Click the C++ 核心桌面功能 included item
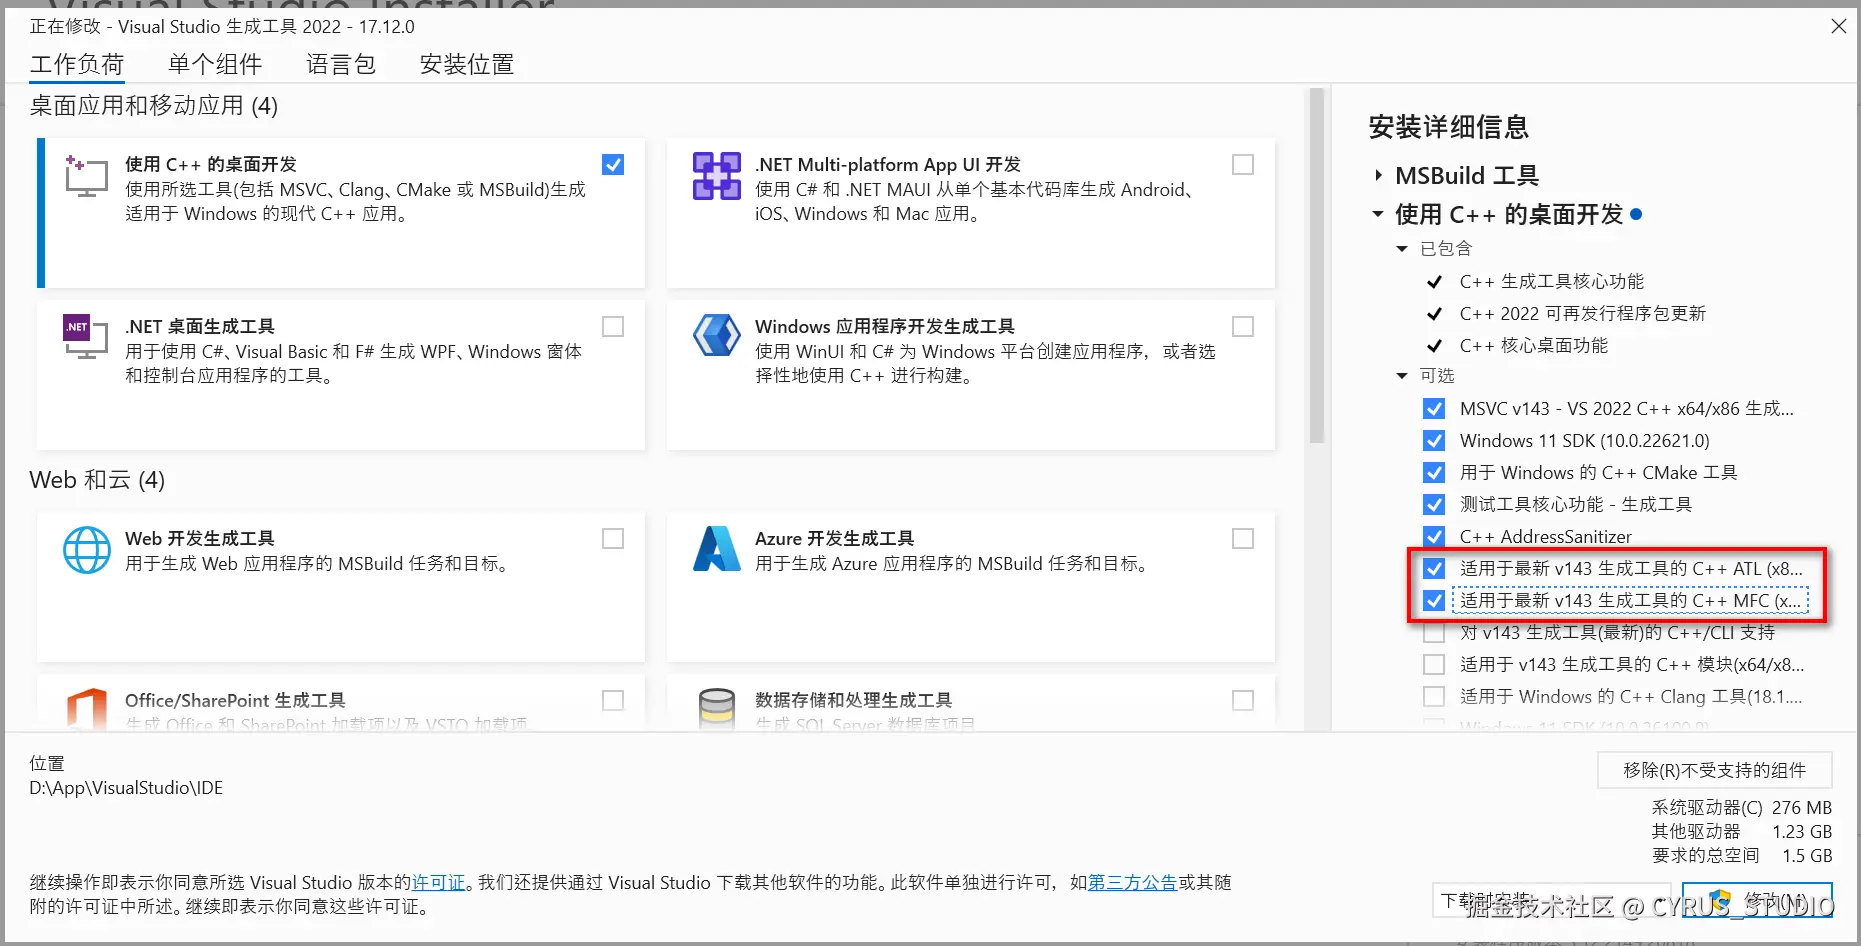Viewport: 1861px width, 946px height. coord(1534,346)
